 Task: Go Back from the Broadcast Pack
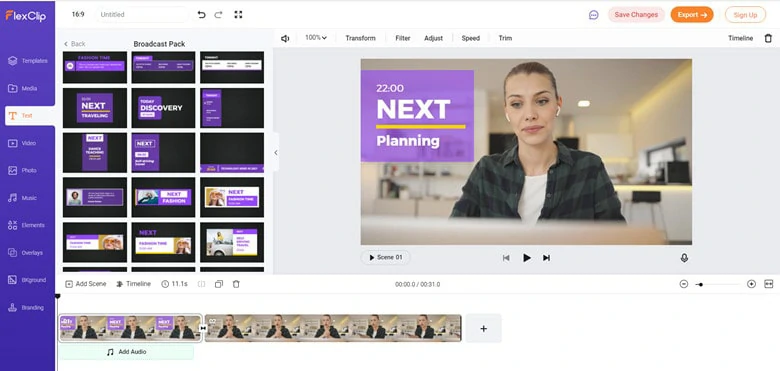tap(75, 44)
